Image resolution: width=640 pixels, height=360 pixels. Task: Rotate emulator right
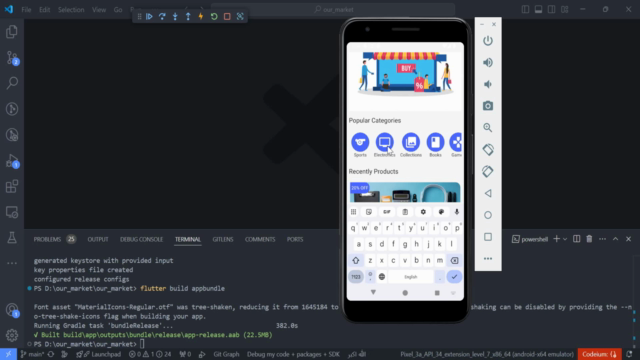pyautogui.click(x=488, y=171)
